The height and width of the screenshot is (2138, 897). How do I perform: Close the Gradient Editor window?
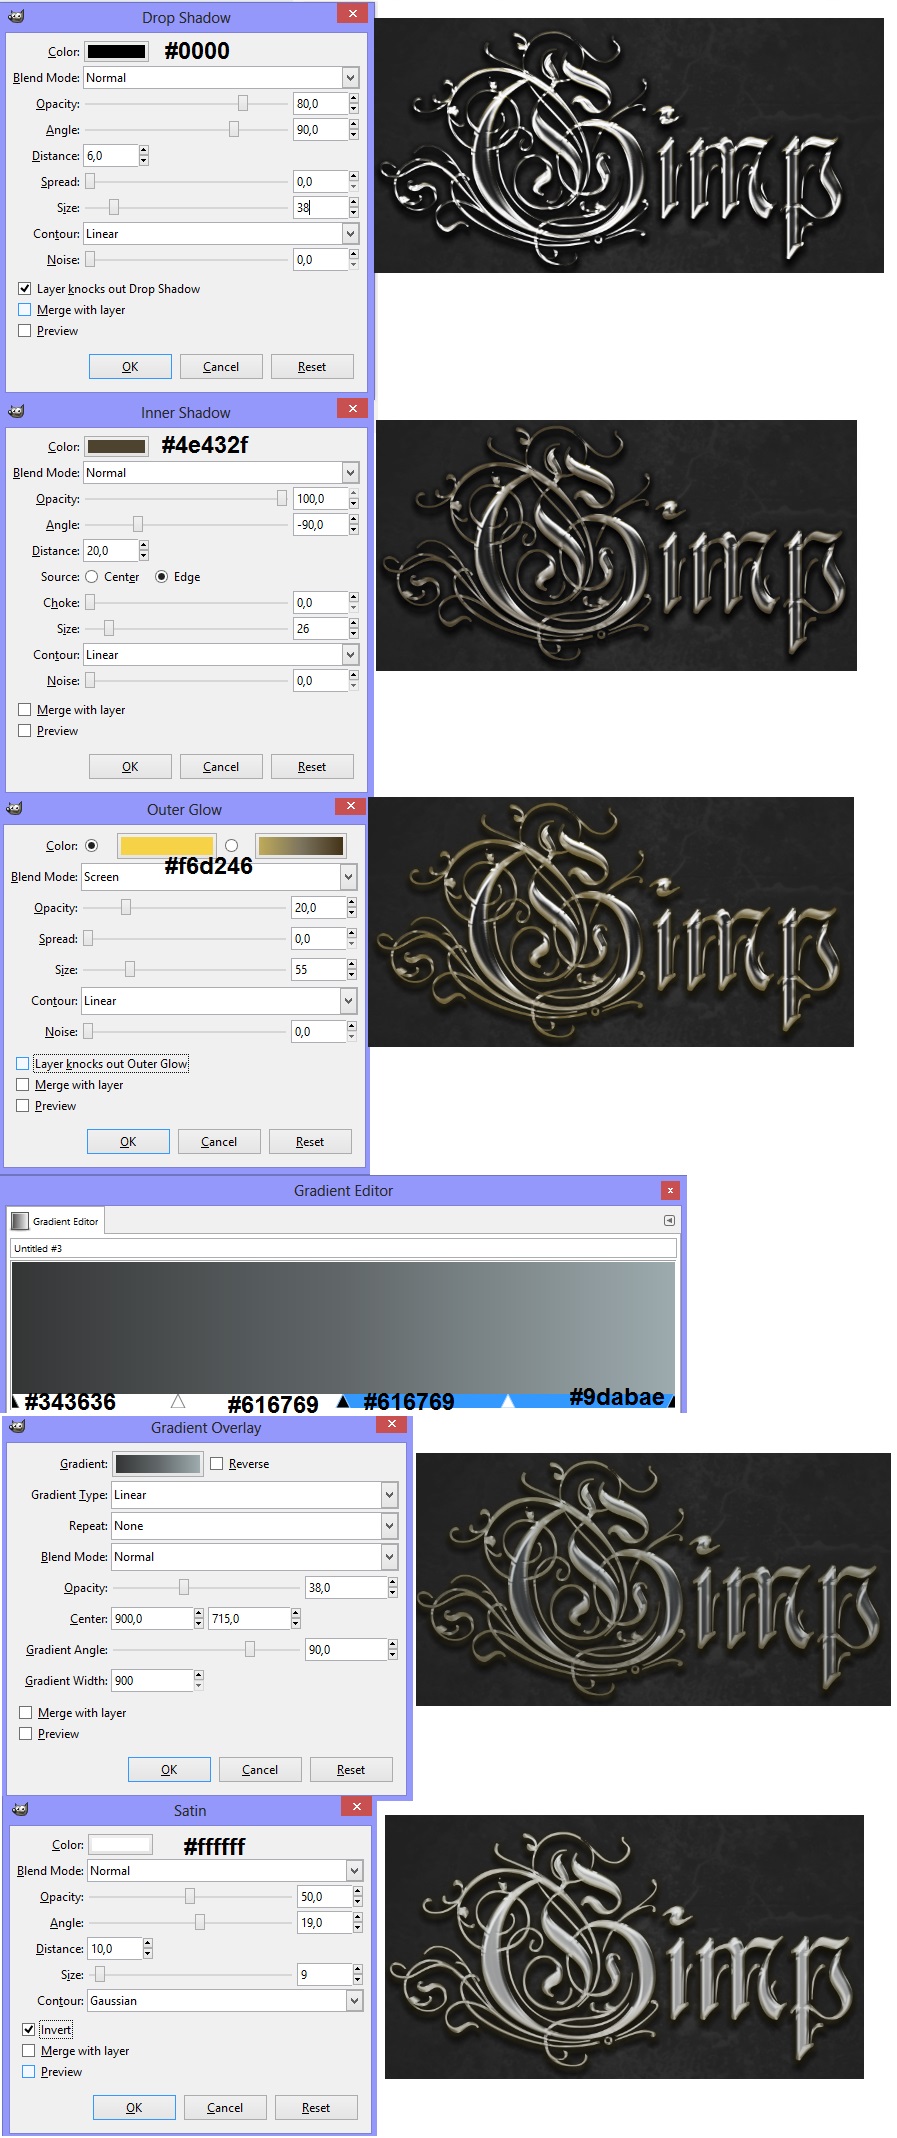(x=670, y=1190)
